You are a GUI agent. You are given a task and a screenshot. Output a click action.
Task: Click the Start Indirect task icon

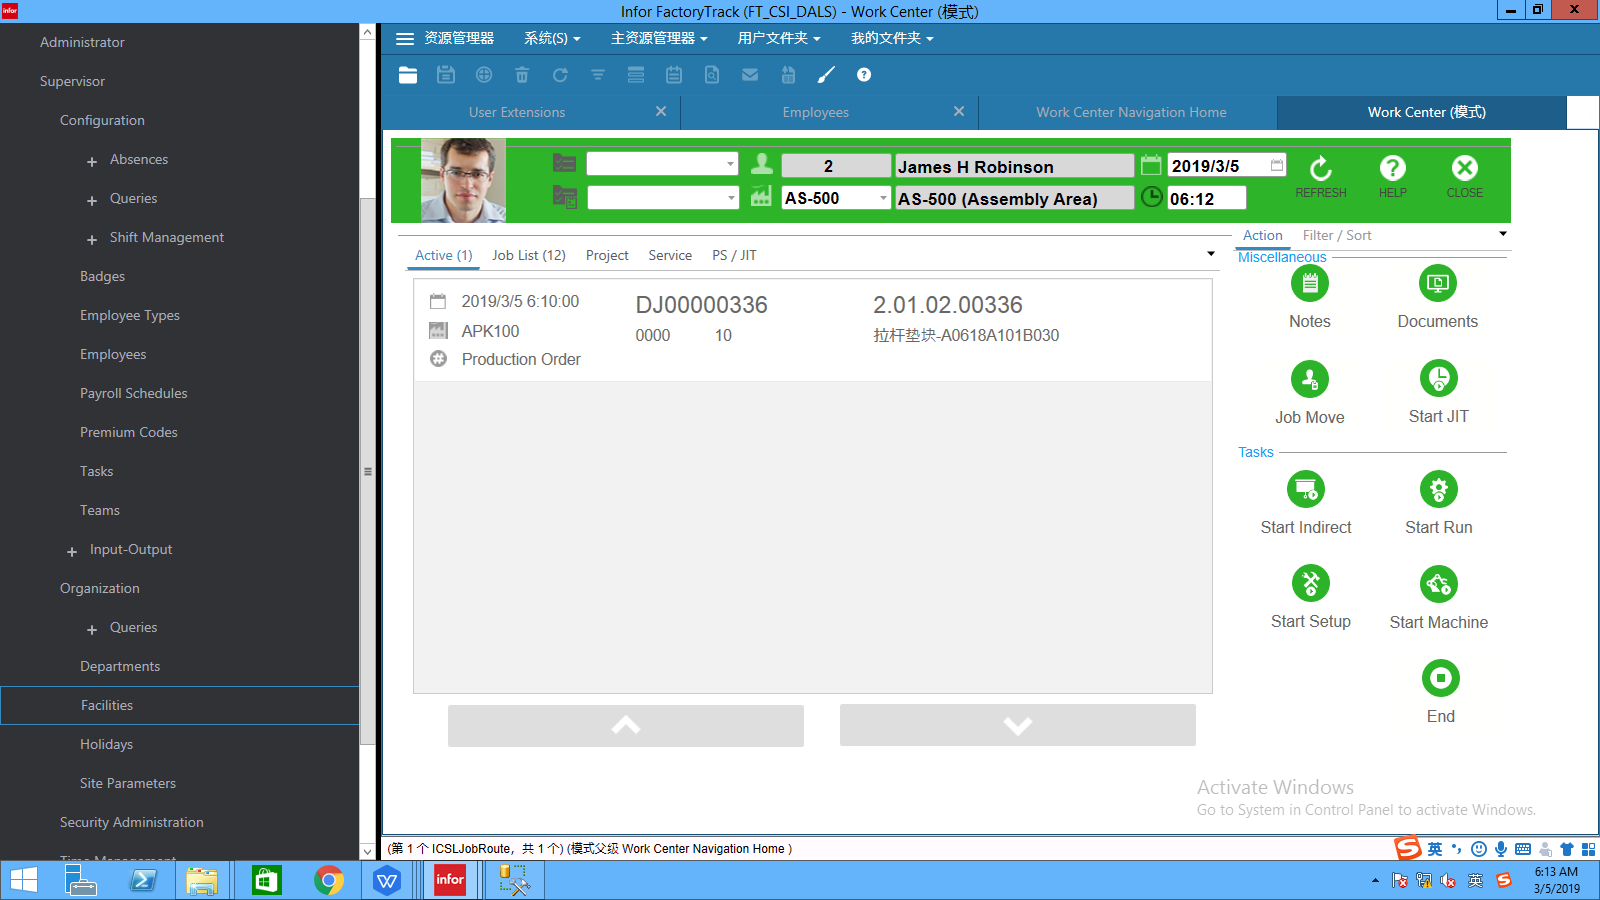tap(1306, 490)
